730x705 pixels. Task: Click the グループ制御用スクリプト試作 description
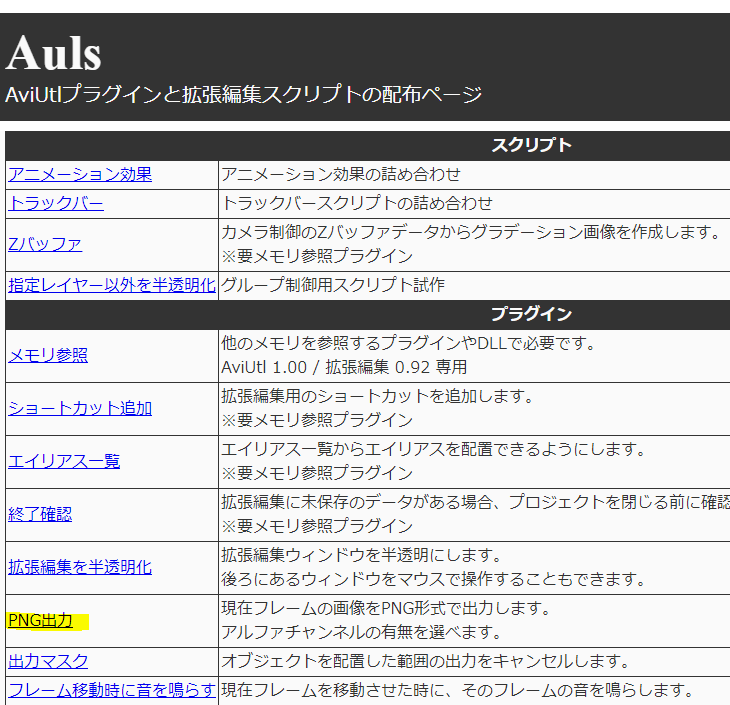pyautogui.click(x=333, y=285)
